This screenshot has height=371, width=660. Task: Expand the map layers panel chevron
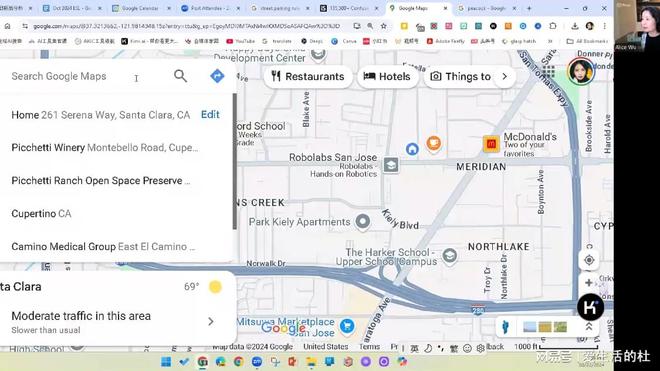(x=588, y=327)
